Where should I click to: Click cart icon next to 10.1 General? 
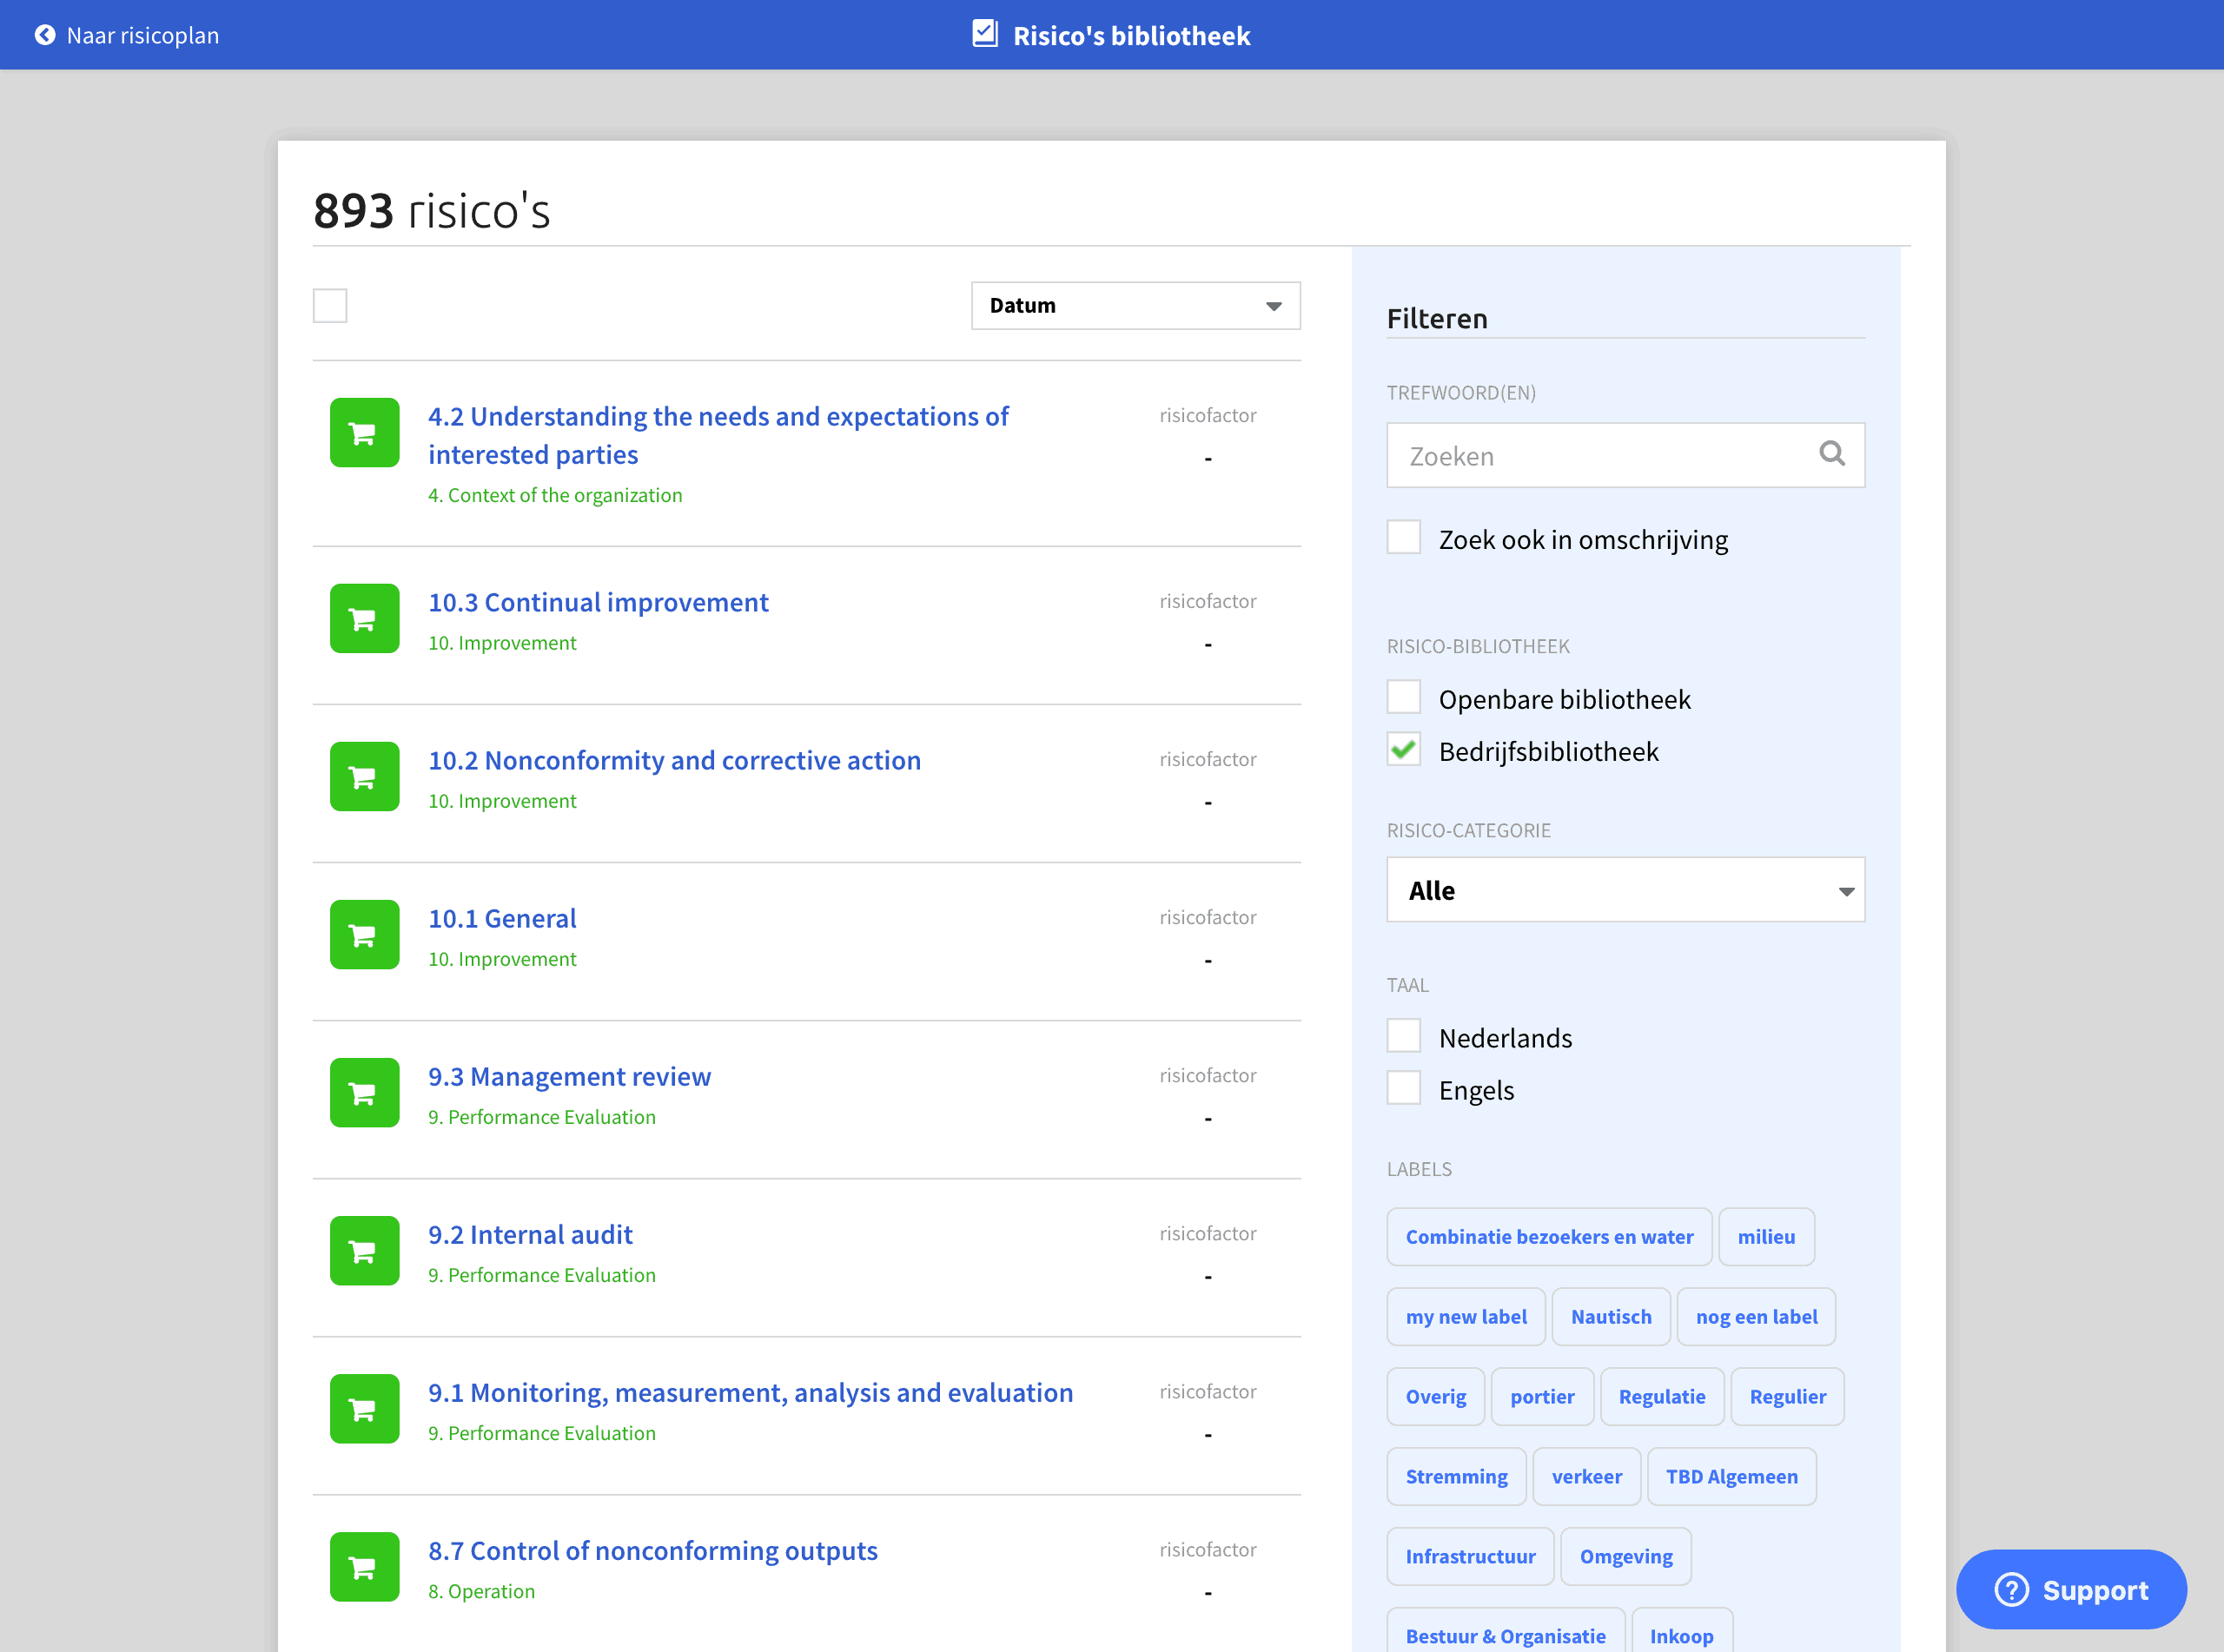point(364,935)
